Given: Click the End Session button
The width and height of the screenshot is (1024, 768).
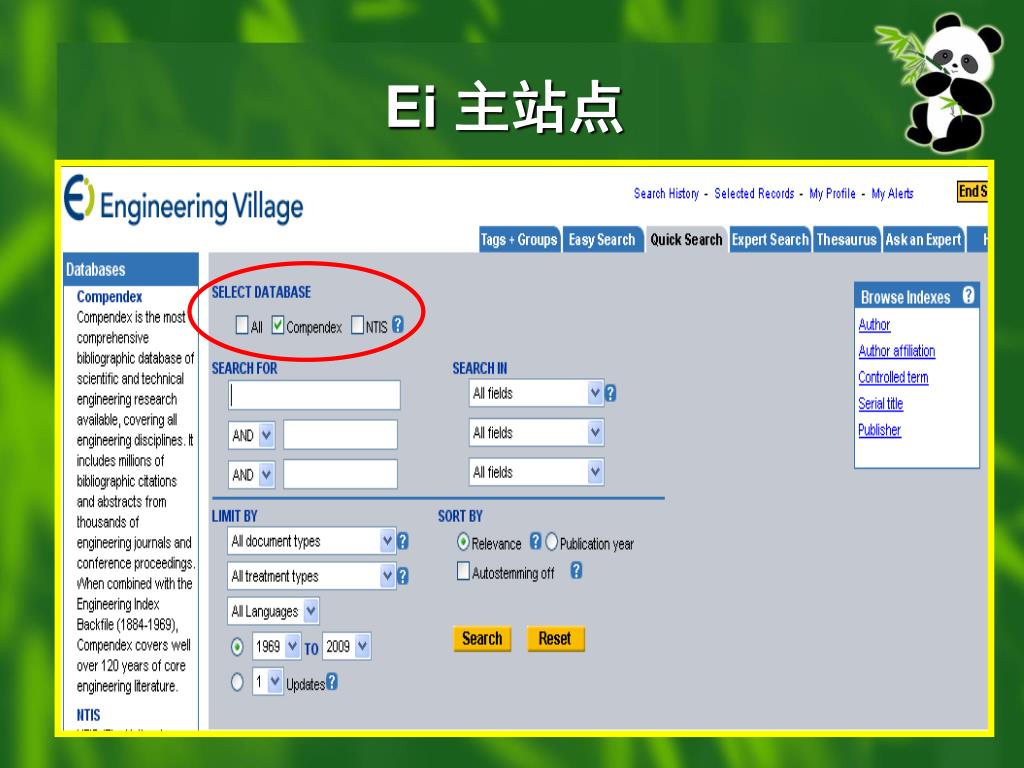Looking at the screenshot, I should (972, 191).
